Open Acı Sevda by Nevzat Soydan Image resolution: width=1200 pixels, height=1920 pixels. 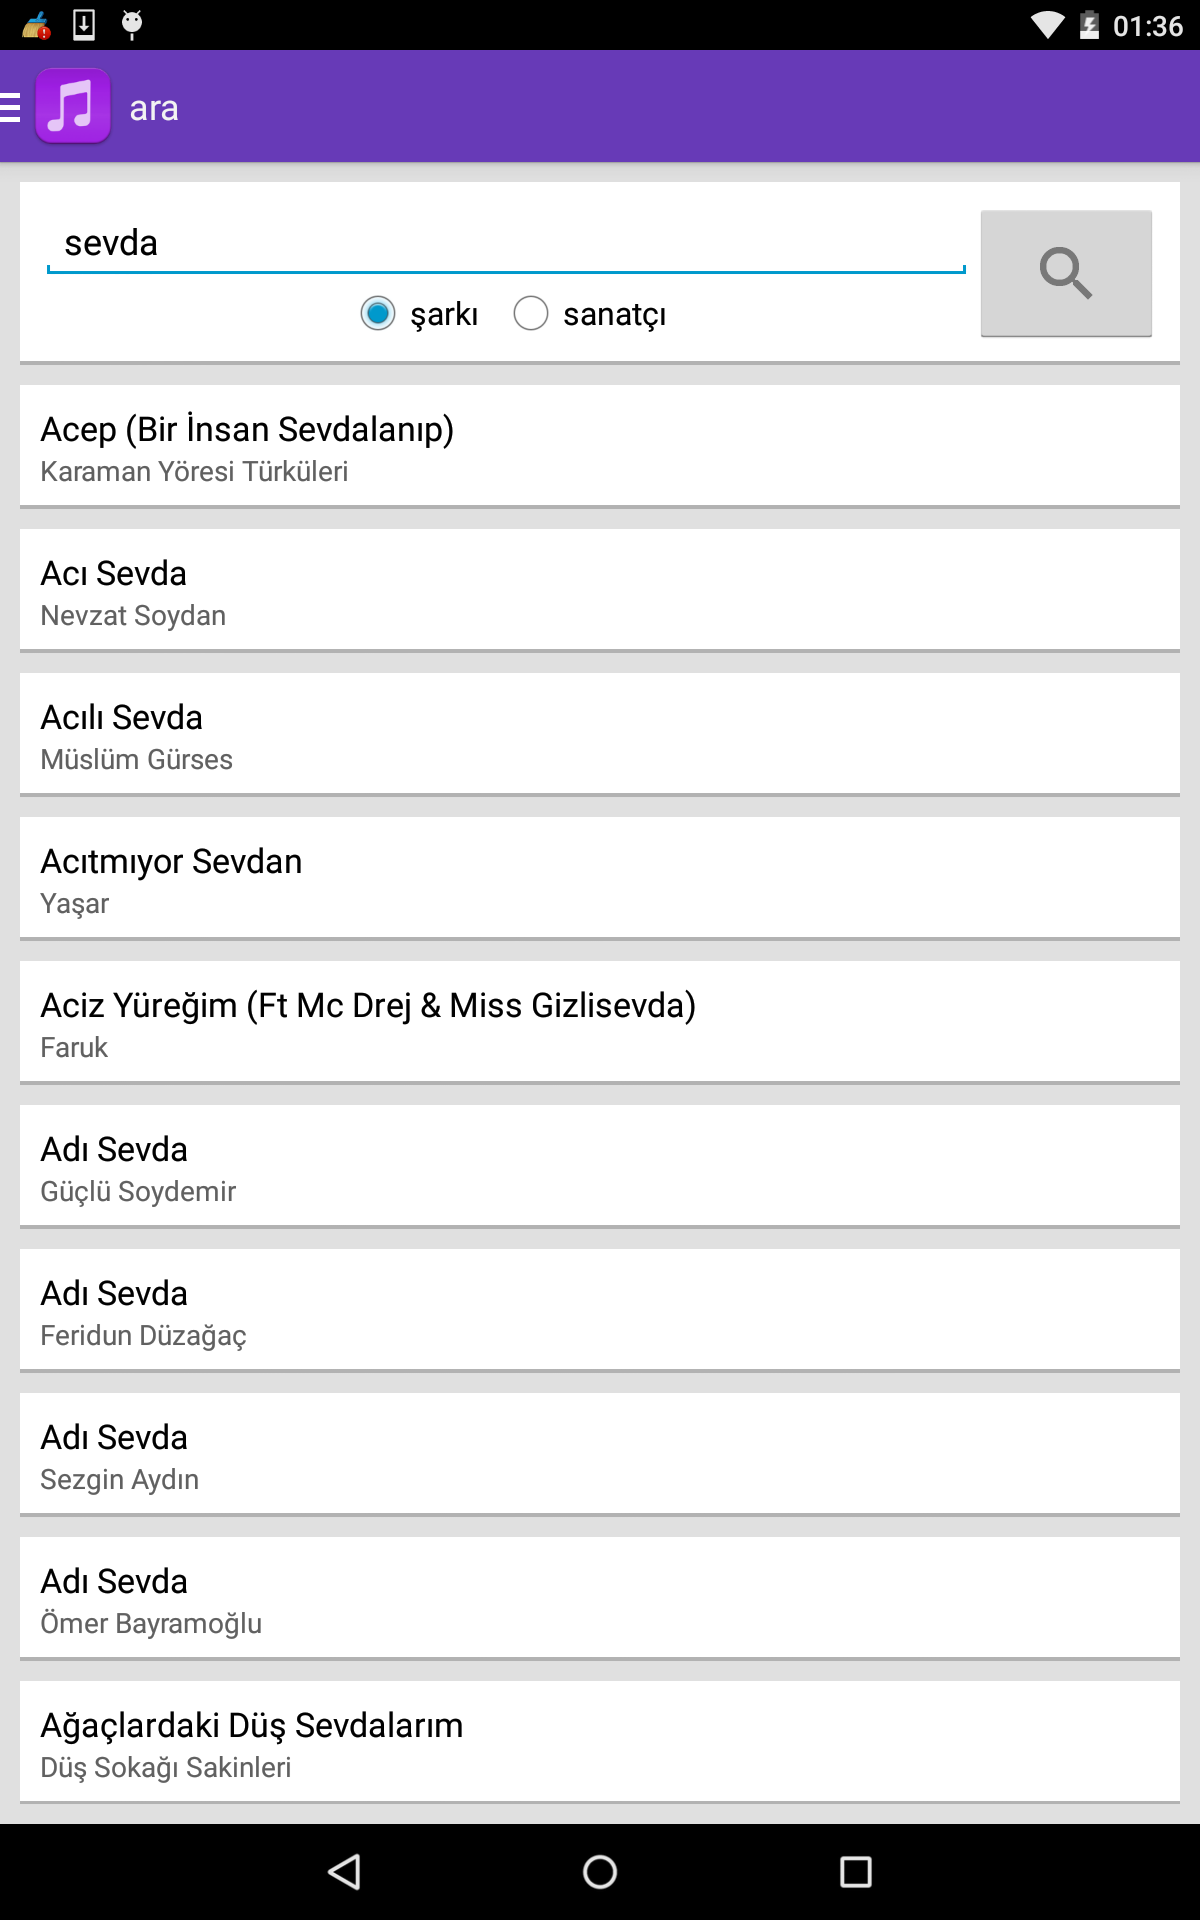[x=600, y=590]
